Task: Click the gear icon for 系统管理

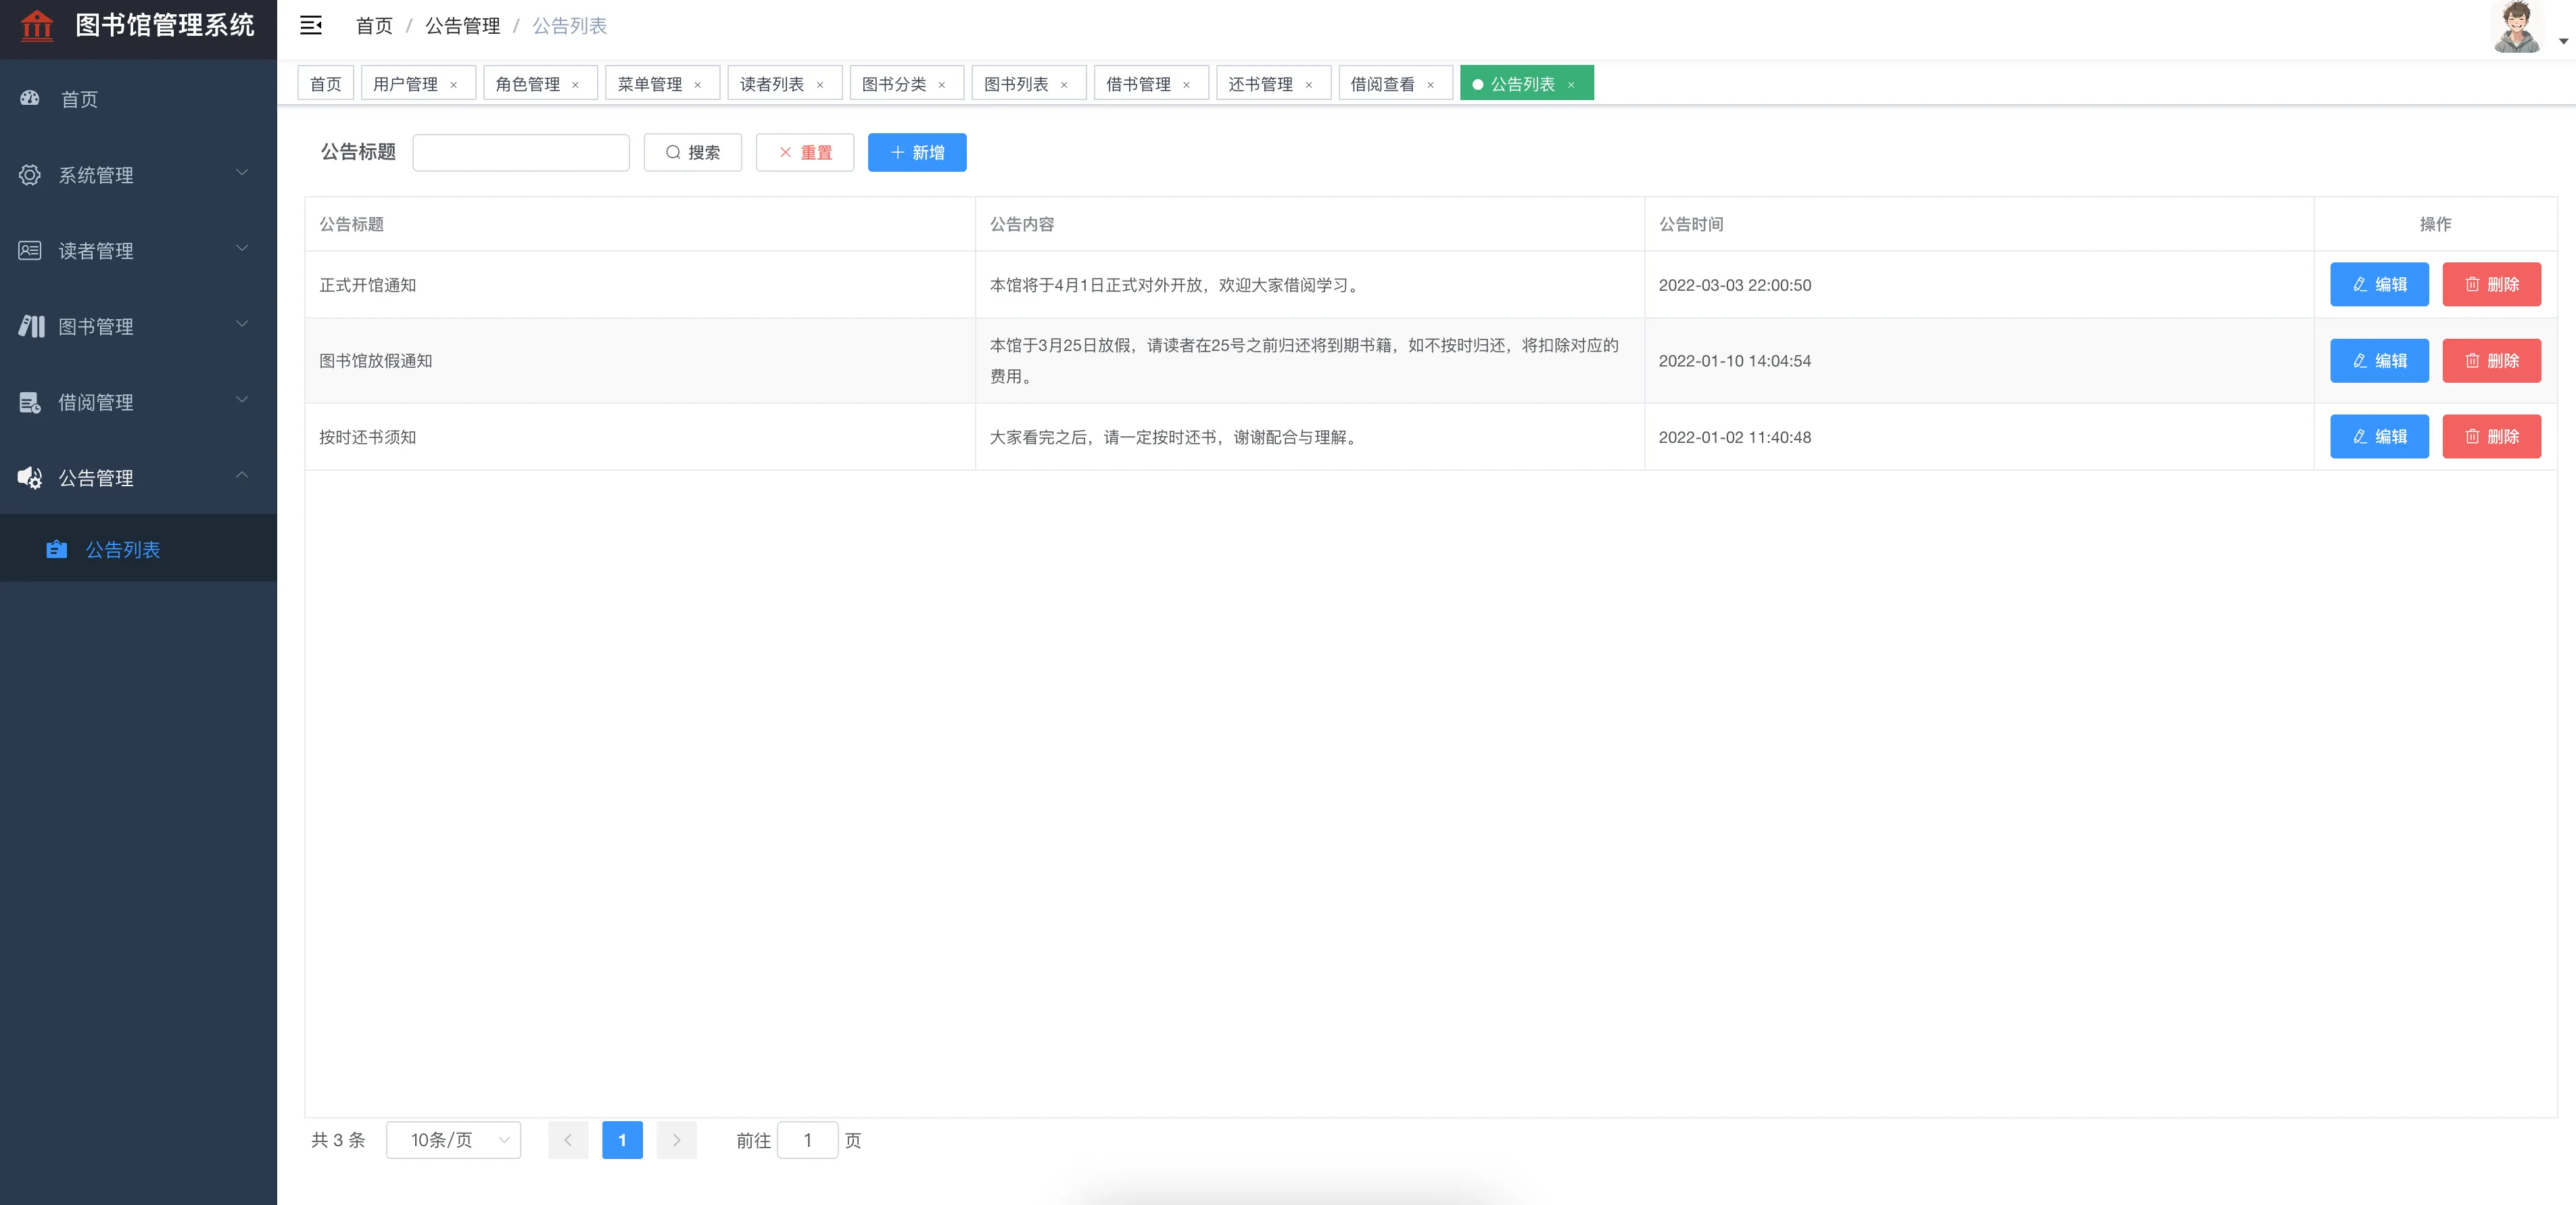Action: pyautogui.click(x=30, y=175)
